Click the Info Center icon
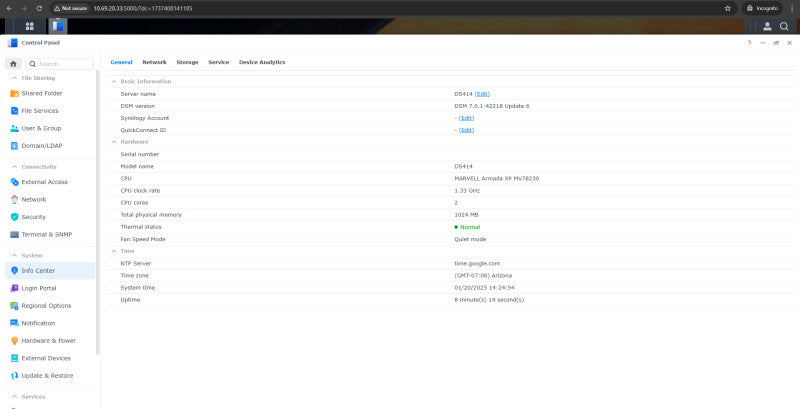The width and height of the screenshot is (800, 409). tap(14, 270)
